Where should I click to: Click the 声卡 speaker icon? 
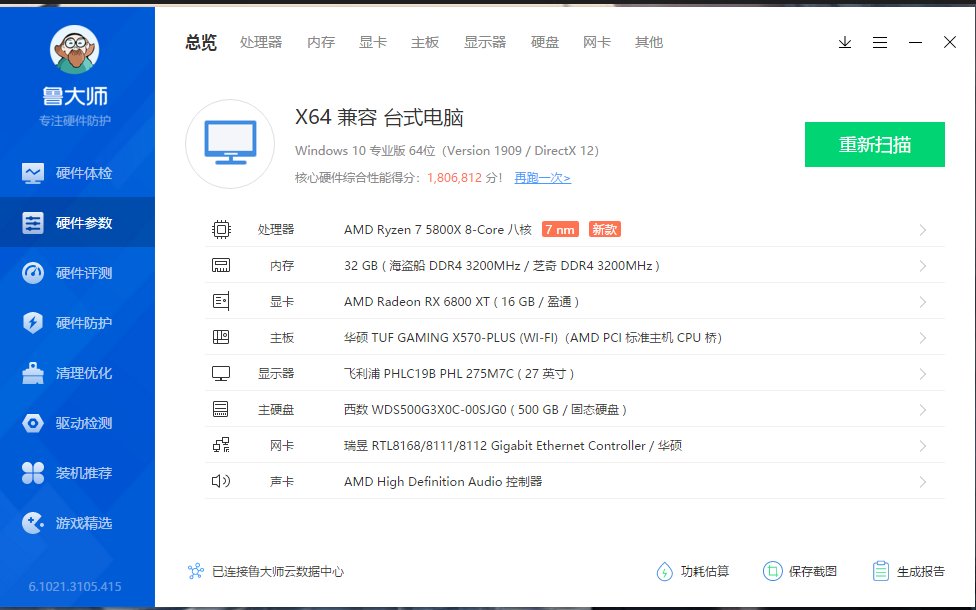coord(221,481)
